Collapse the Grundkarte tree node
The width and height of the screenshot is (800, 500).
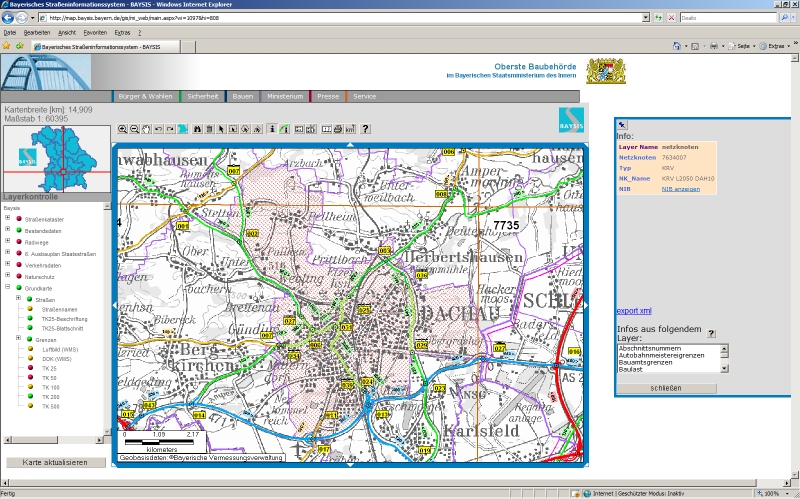8,288
